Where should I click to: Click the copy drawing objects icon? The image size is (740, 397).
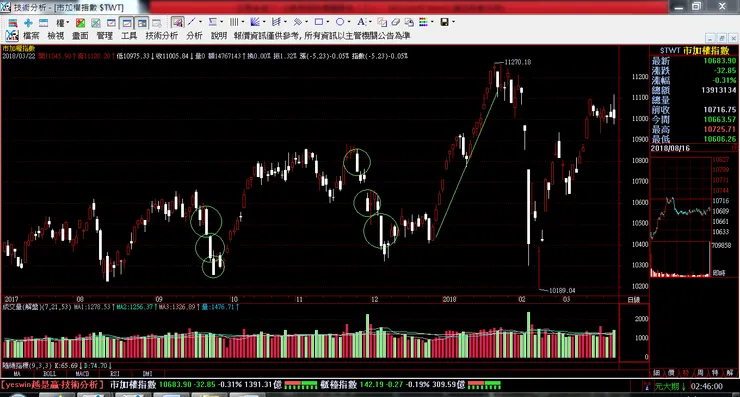[382, 22]
